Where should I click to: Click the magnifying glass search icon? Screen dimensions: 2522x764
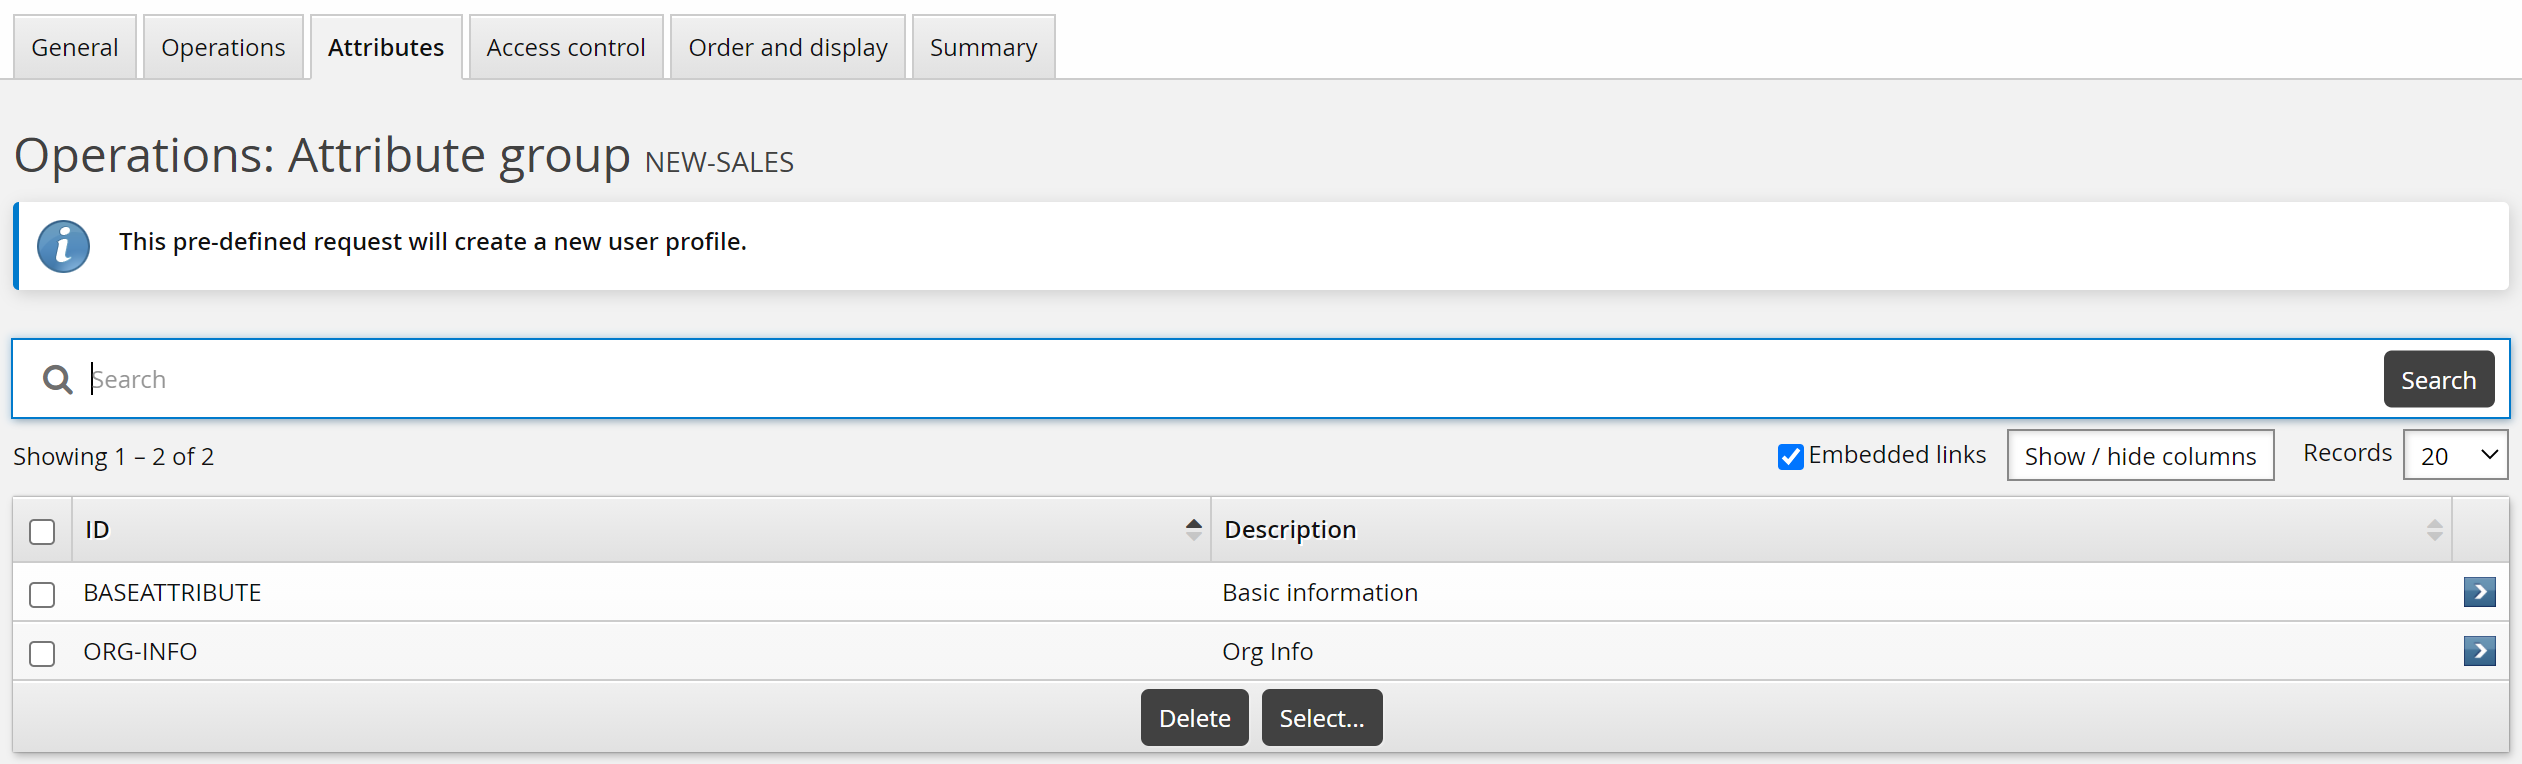(57, 379)
